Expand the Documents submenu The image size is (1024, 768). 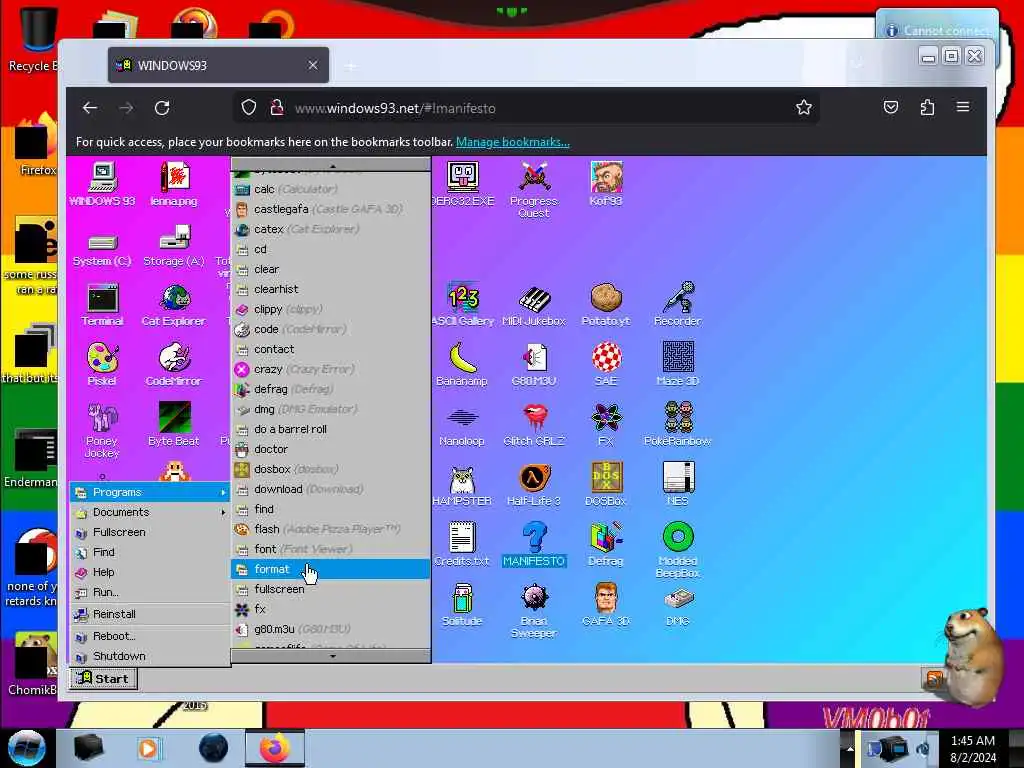point(150,513)
